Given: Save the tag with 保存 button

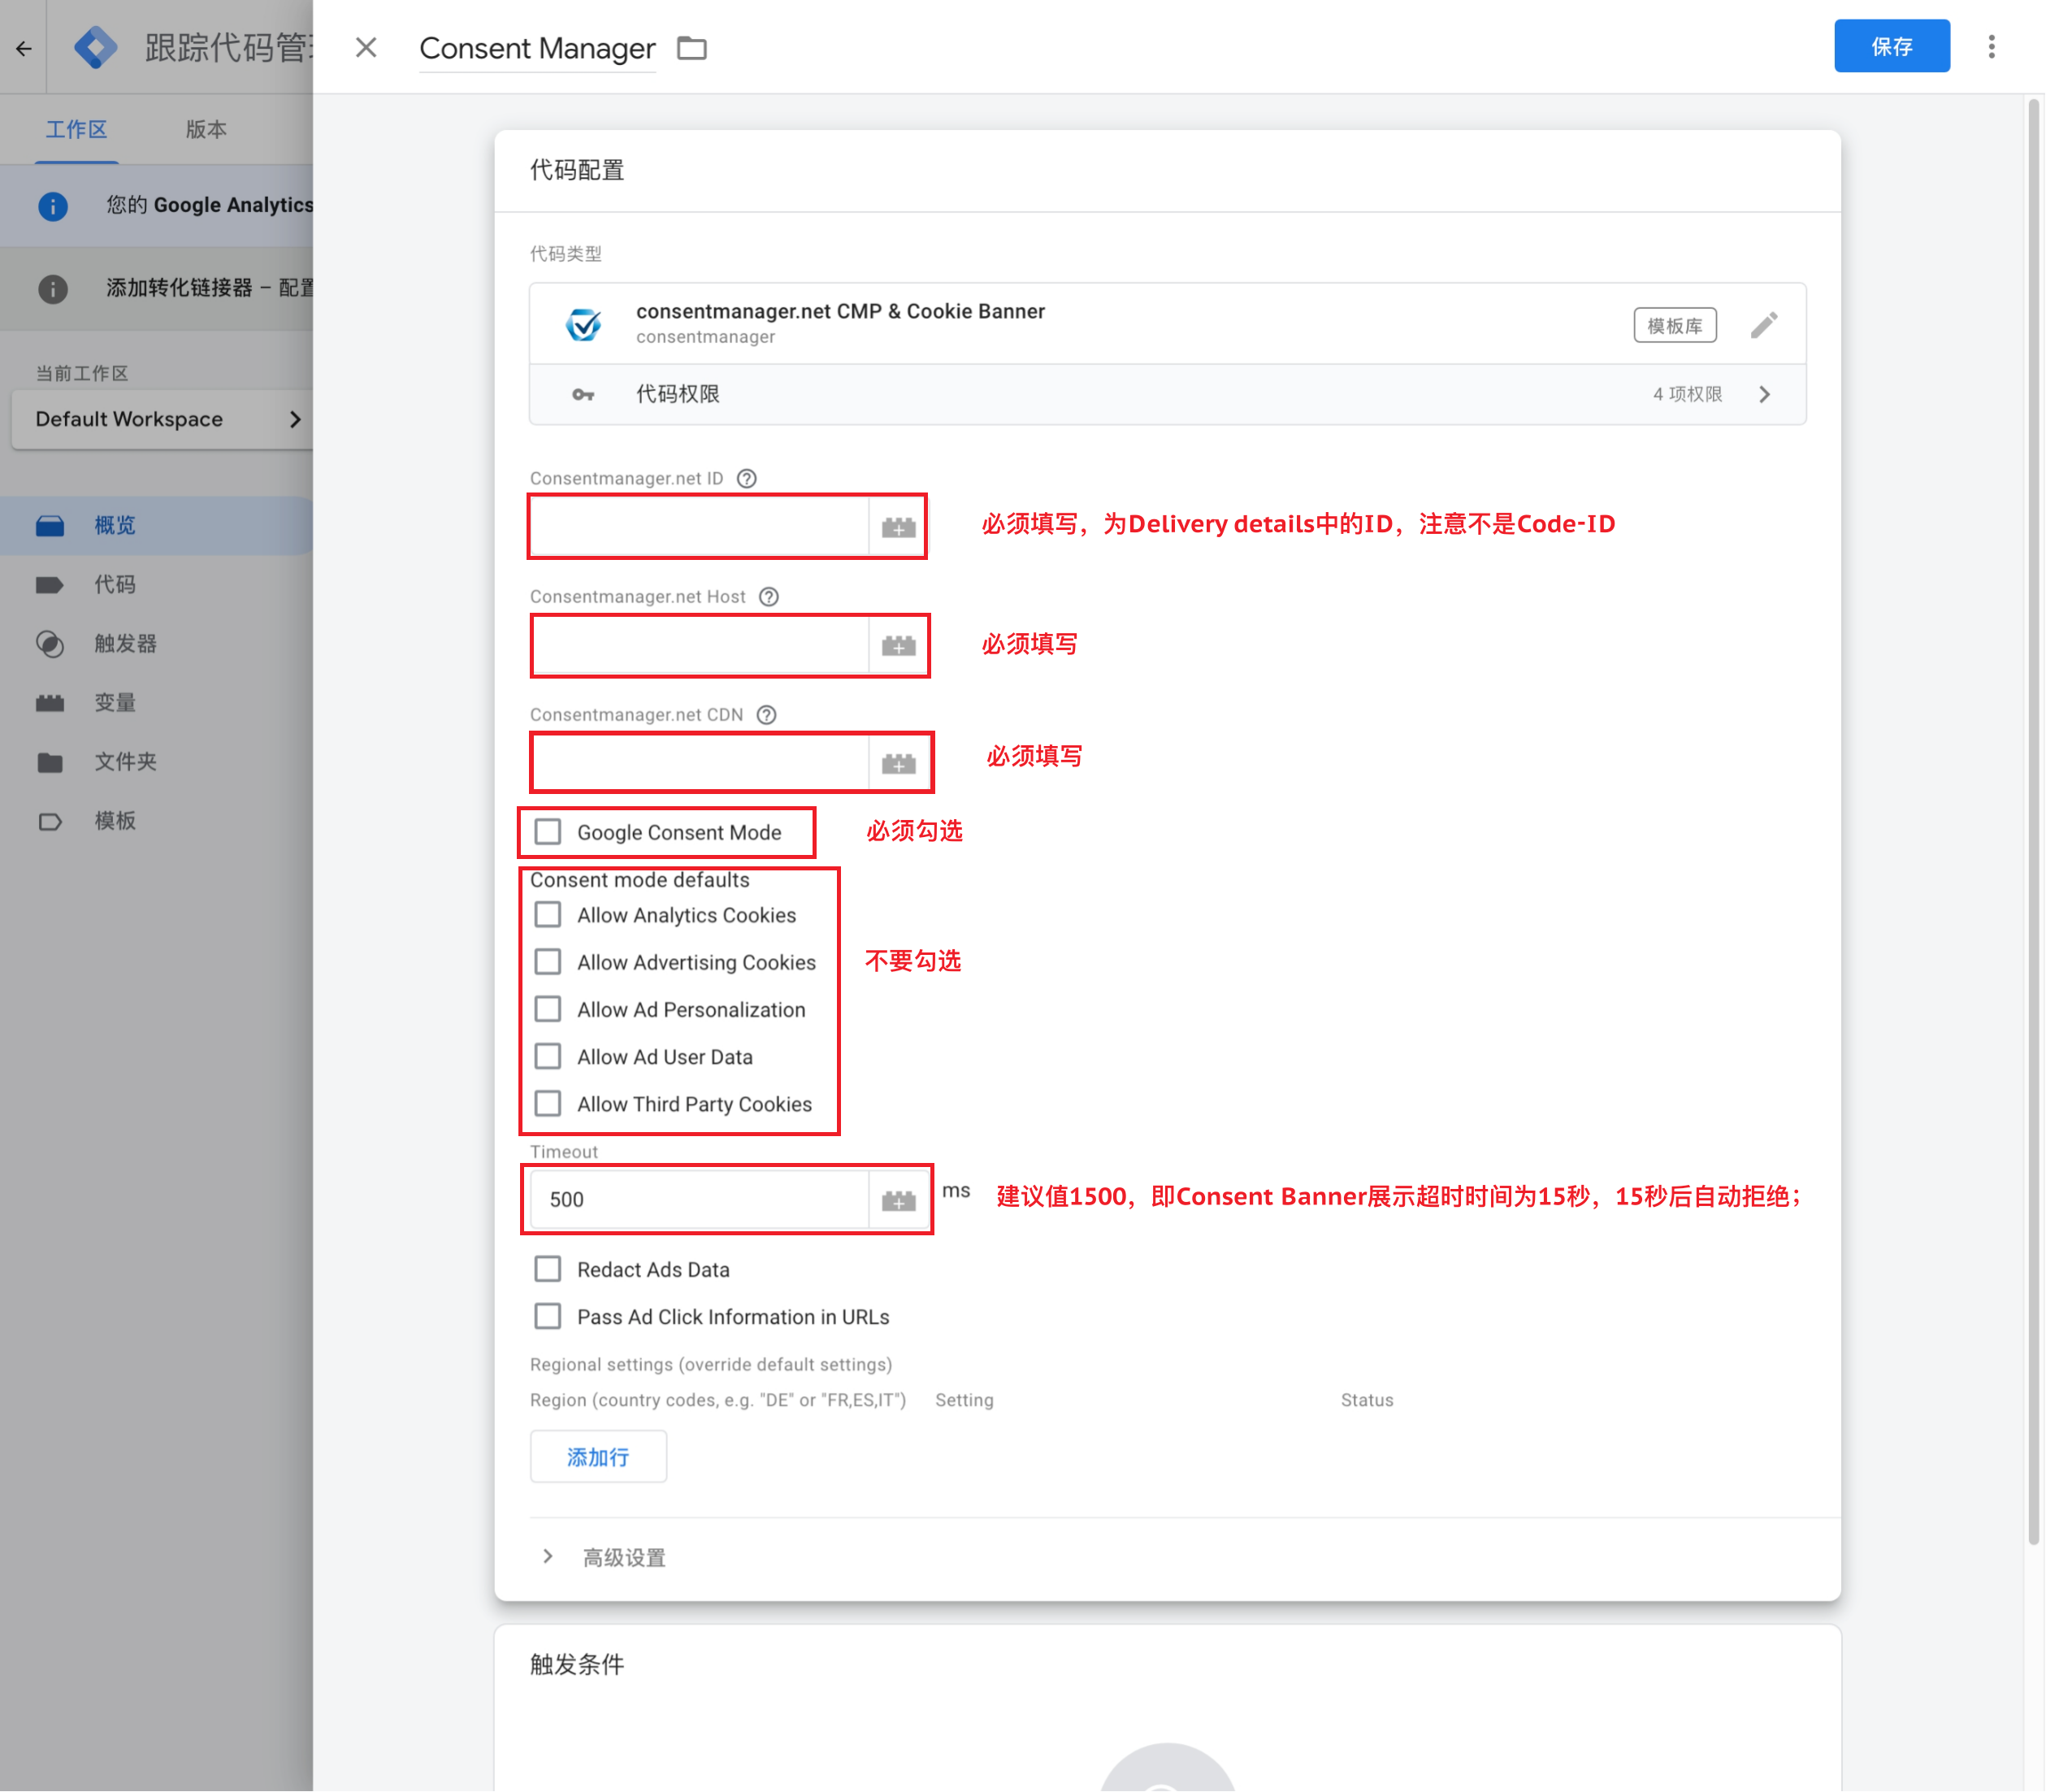Looking at the screenshot, I should point(1891,46).
